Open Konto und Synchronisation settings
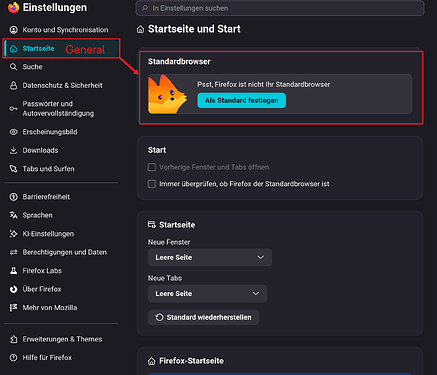Viewport: 437px width, 375px height. (x=61, y=30)
